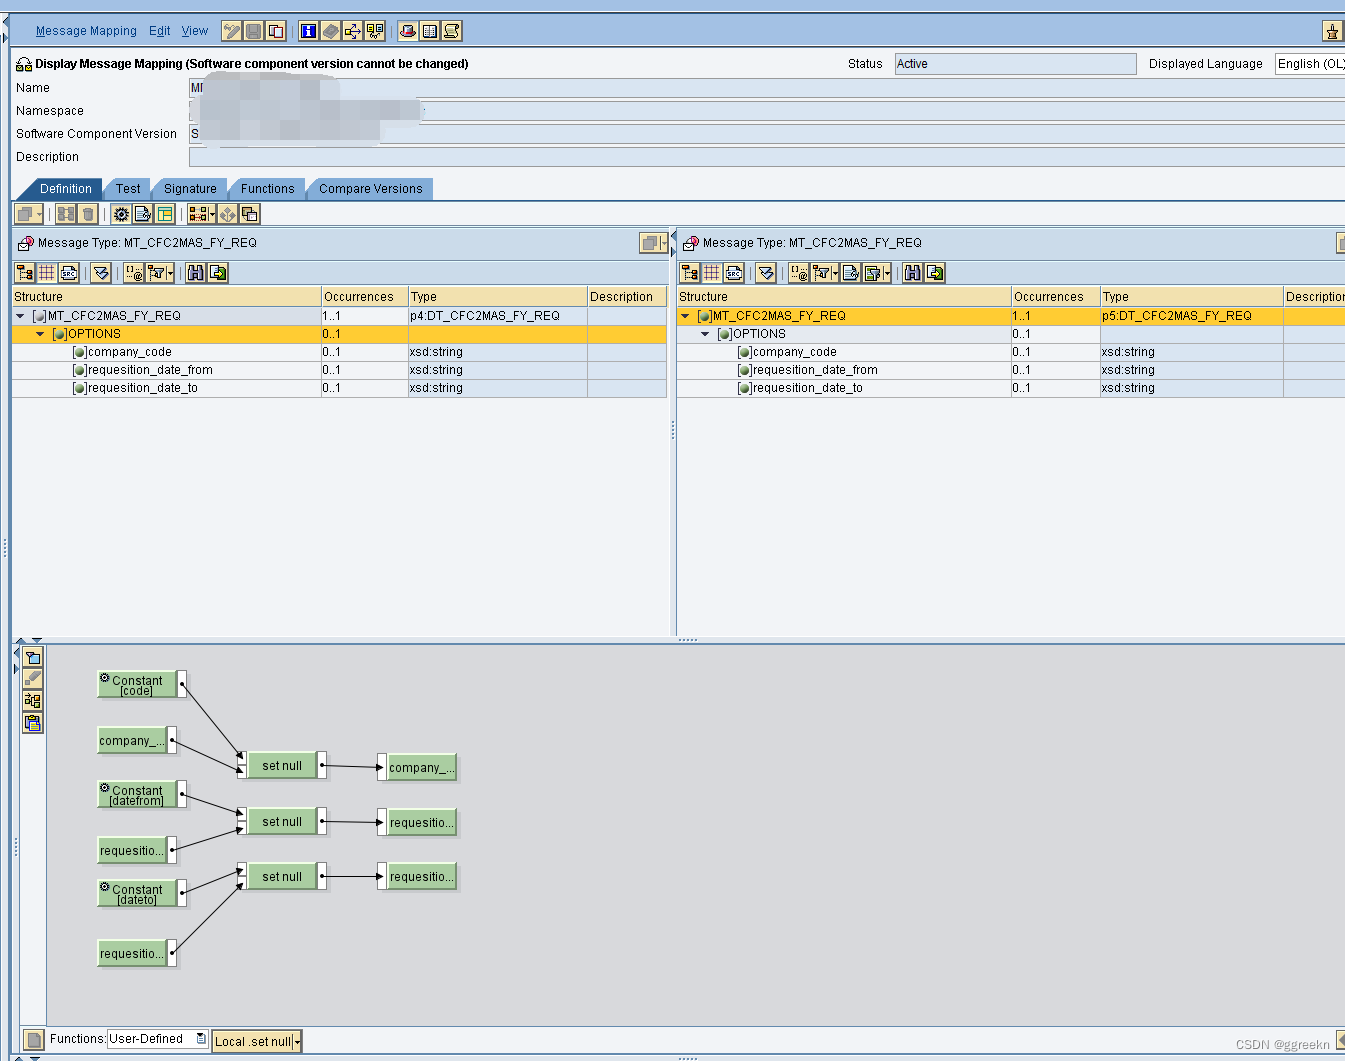Viewport: 1345px width, 1061px height.
Task: Open the blue information icon in top toolbar
Action: [309, 31]
